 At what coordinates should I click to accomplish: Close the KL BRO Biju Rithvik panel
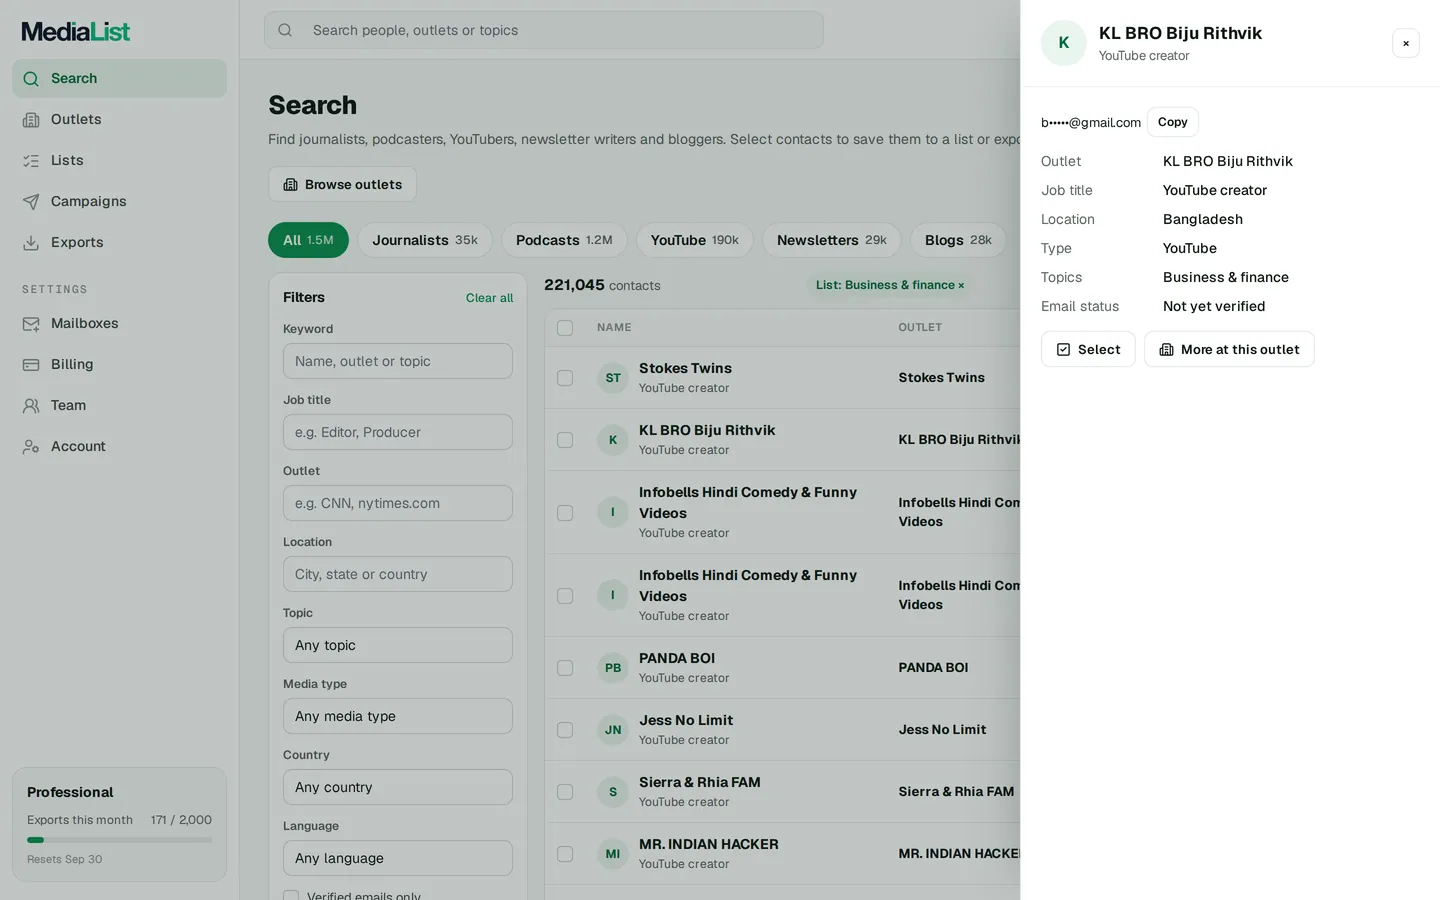point(1406,43)
